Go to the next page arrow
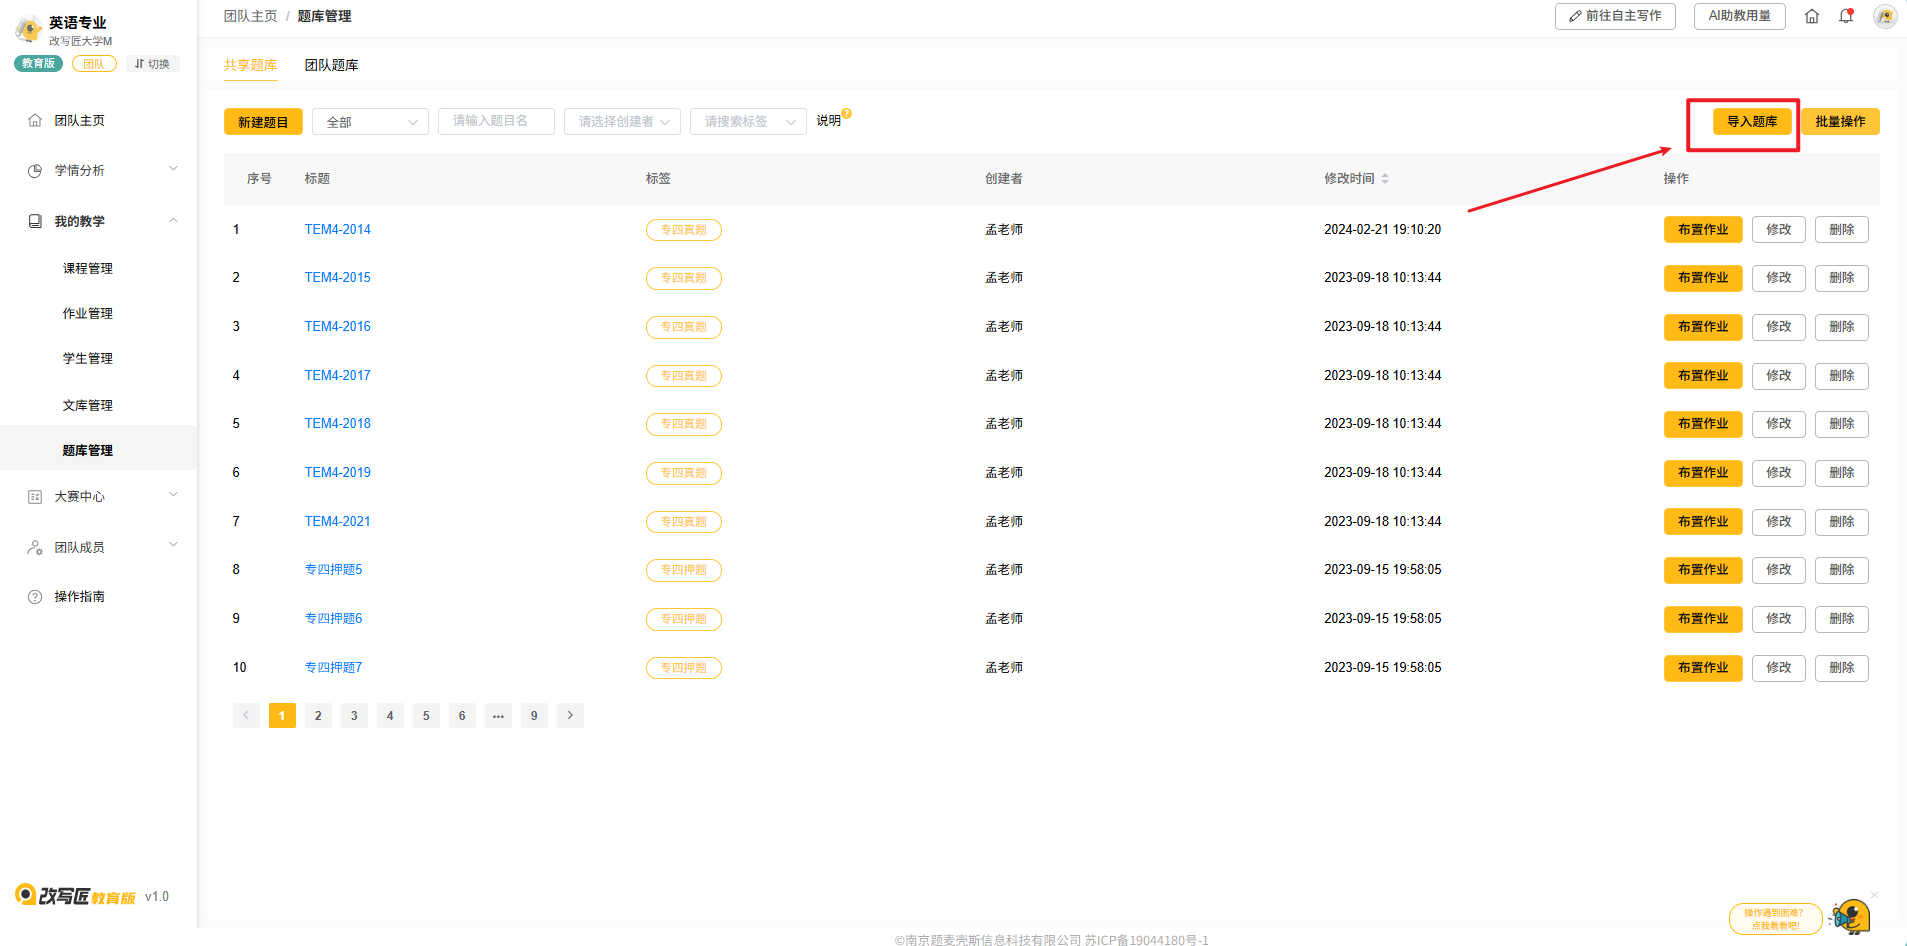 point(570,715)
